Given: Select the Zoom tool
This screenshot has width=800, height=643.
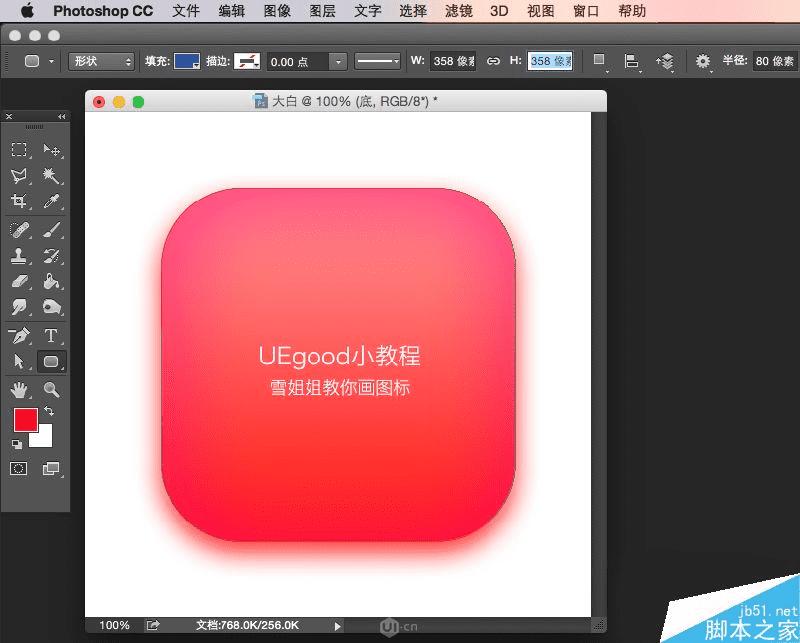Looking at the screenshot, I should click(x=51, y=390).
